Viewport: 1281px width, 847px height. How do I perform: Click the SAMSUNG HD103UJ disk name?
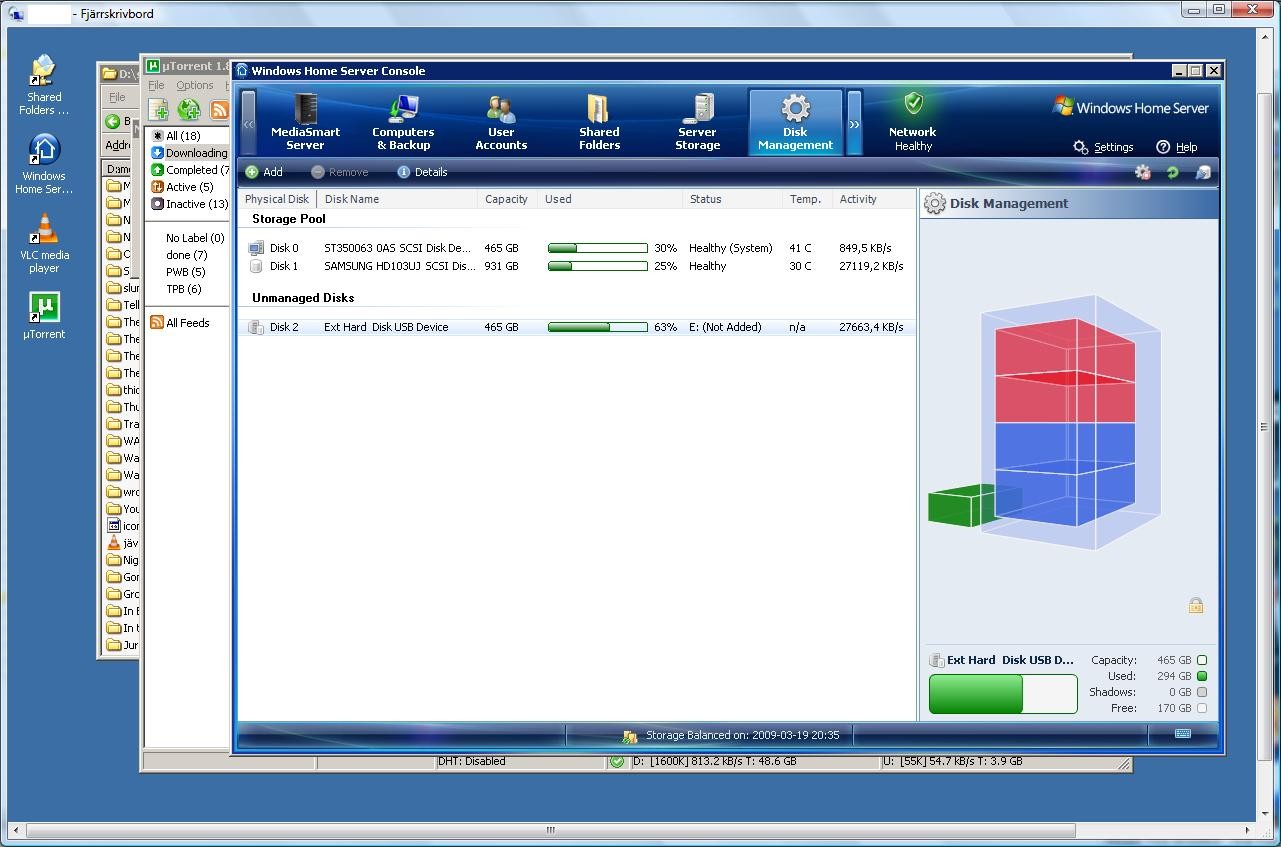(x=400, y=266)
